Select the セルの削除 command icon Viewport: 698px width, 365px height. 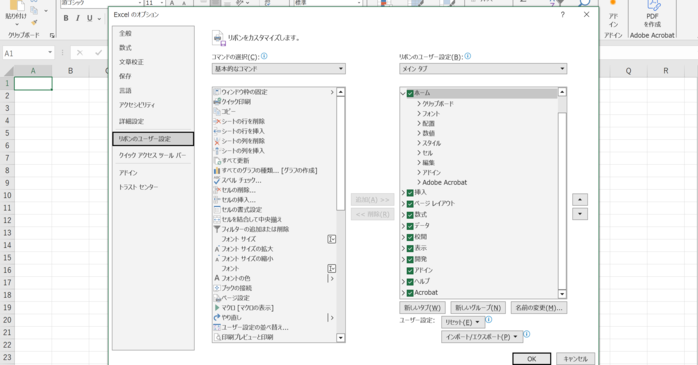(217, 190)
